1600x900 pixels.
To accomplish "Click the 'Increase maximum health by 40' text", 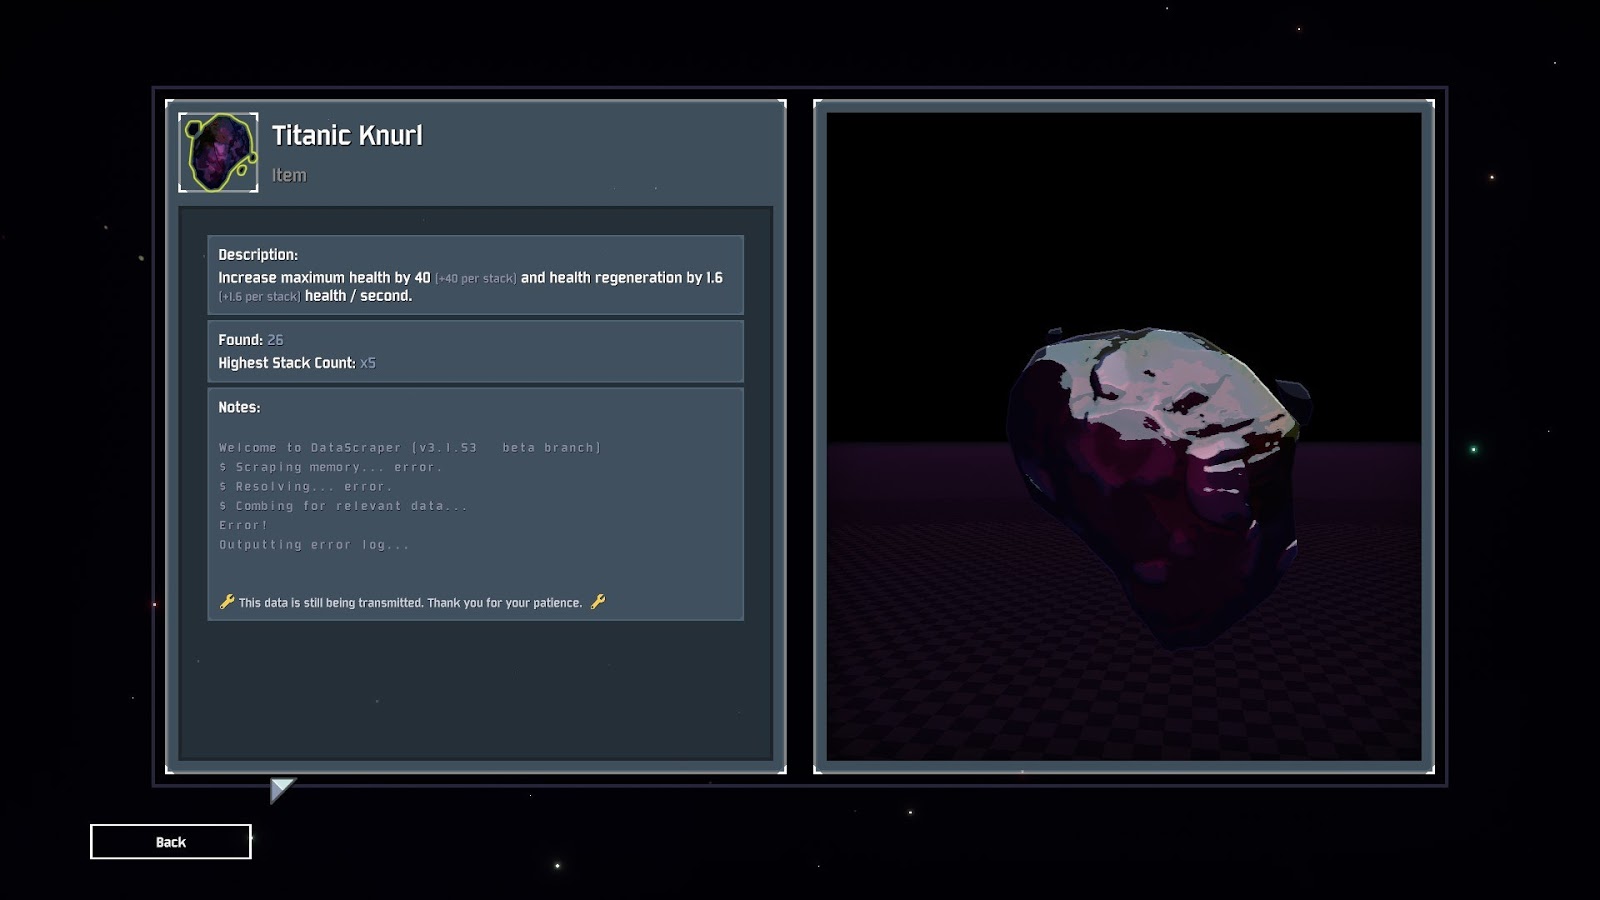I will 324,278.
